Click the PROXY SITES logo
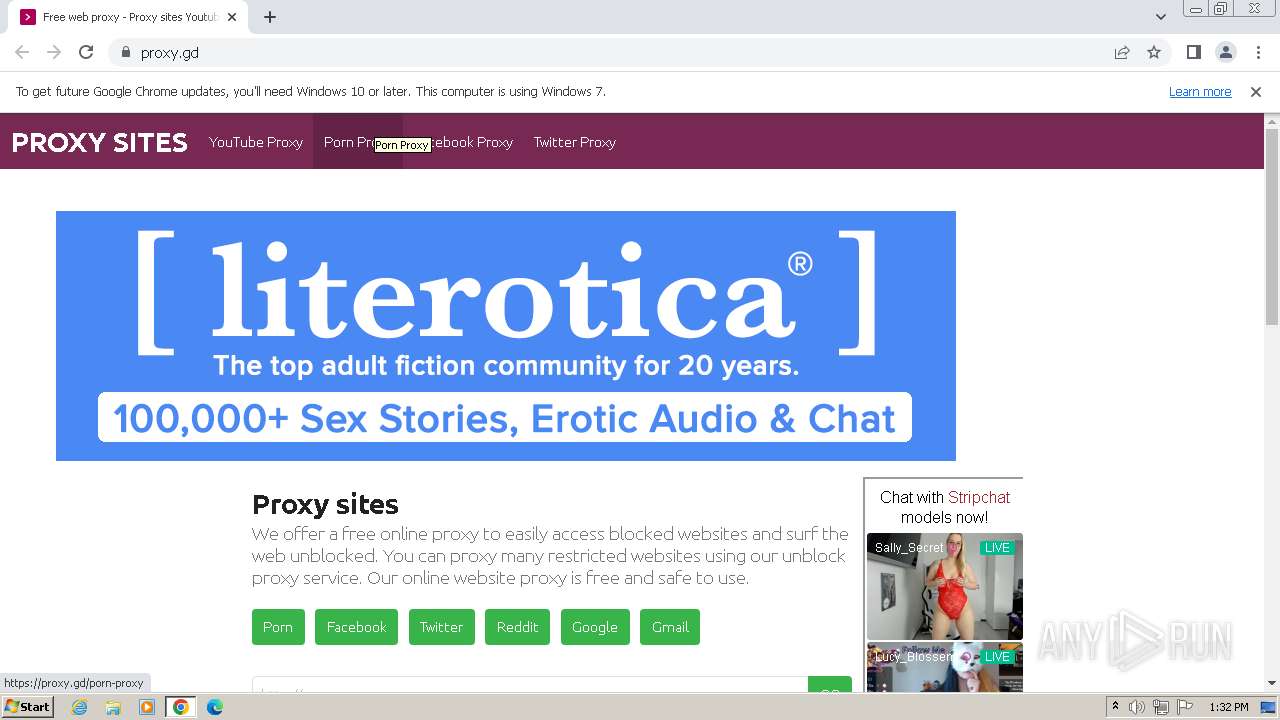The height and width of the screenshot is (720, 1280). 100,142
